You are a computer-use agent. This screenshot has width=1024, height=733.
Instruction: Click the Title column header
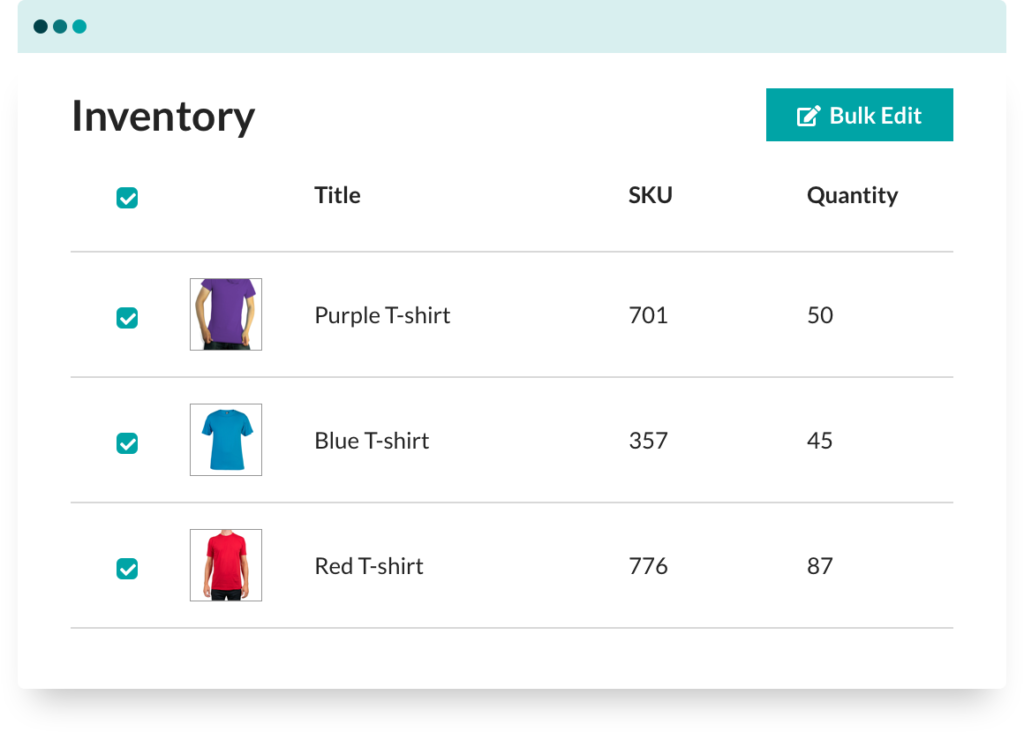[337, 195]
